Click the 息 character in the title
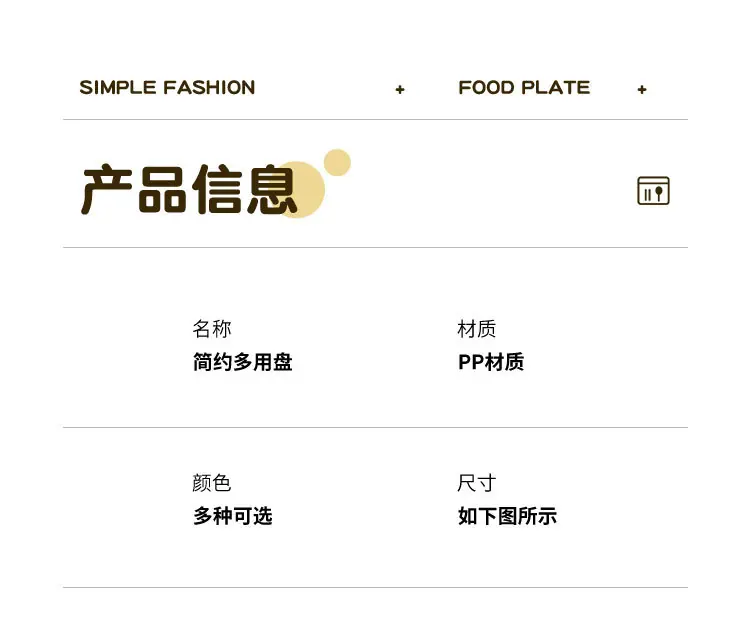The image size is (750, 618). point(272,189)
